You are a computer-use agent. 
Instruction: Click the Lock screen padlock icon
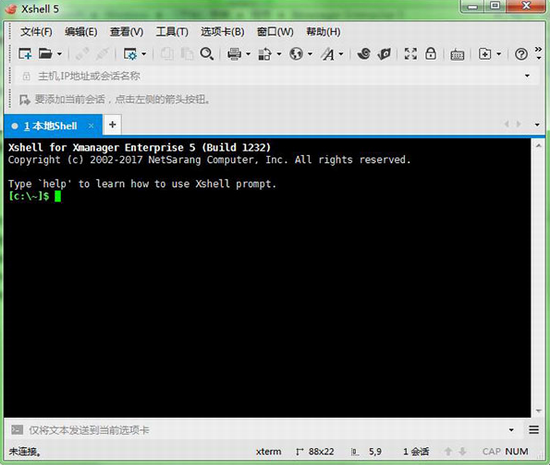430,54
